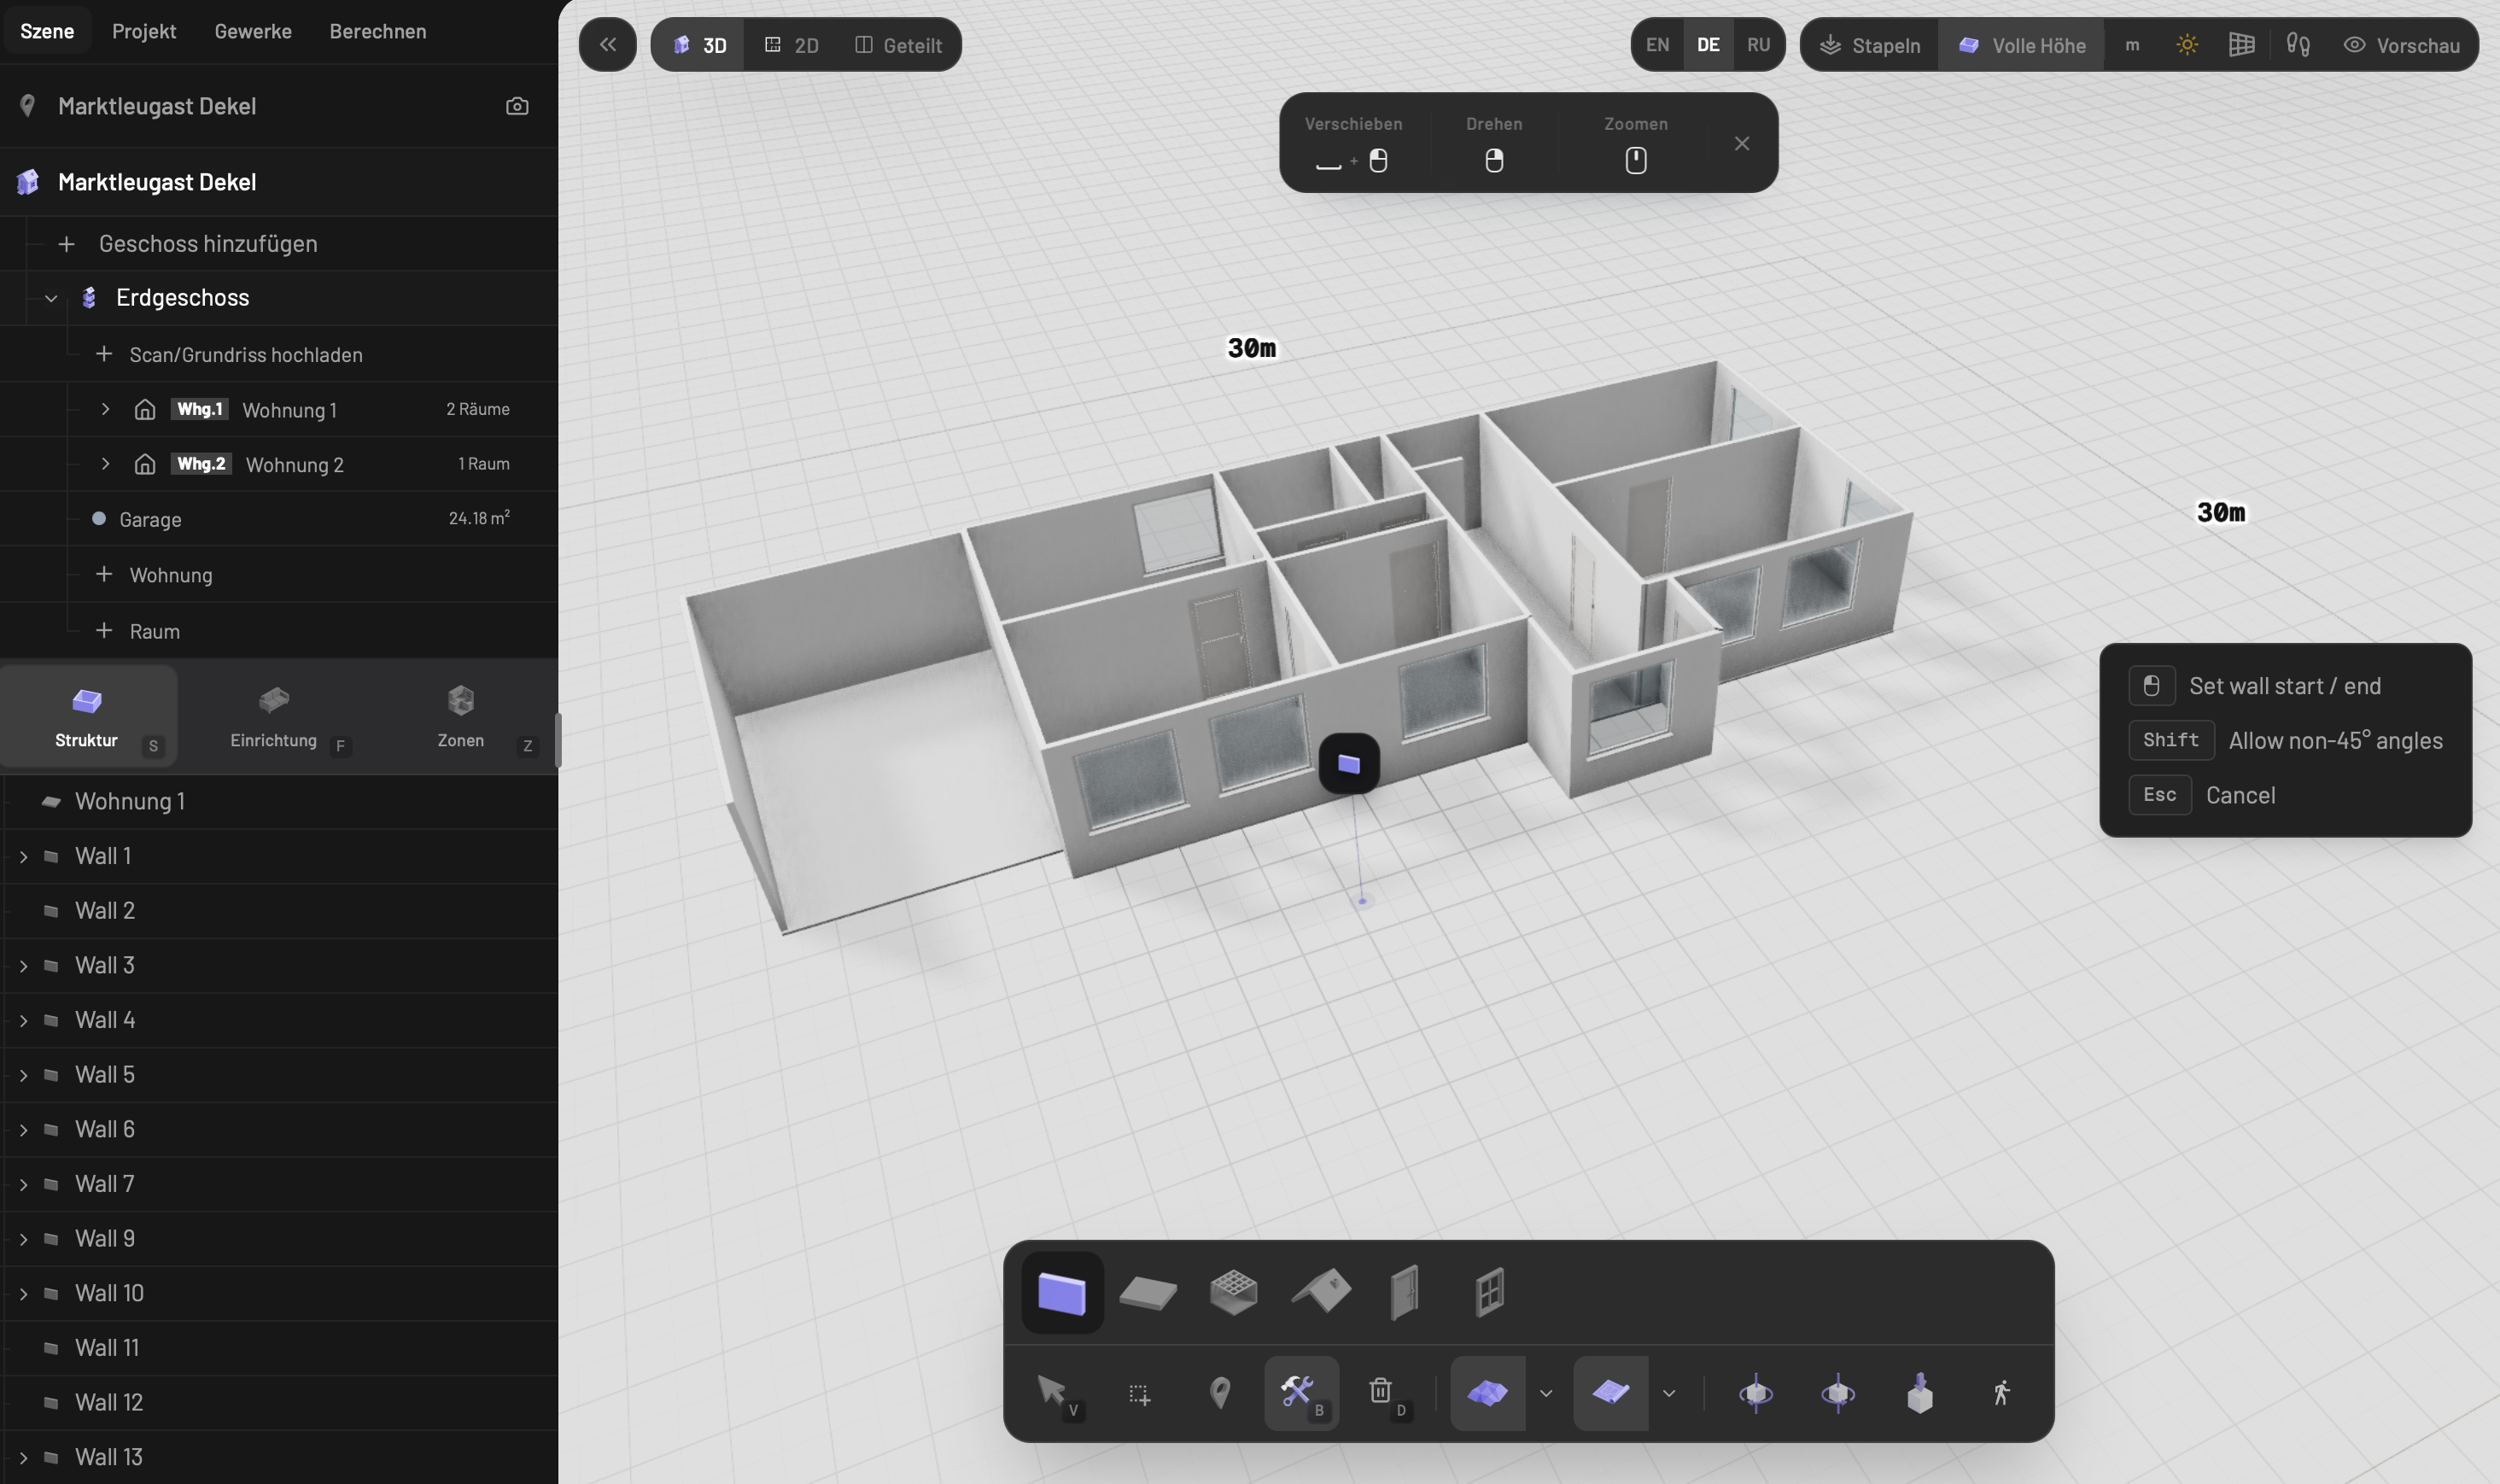Select the door tool
The width and height of the screenshot is (2500, 1484).
click(x=1404, y=1292)
